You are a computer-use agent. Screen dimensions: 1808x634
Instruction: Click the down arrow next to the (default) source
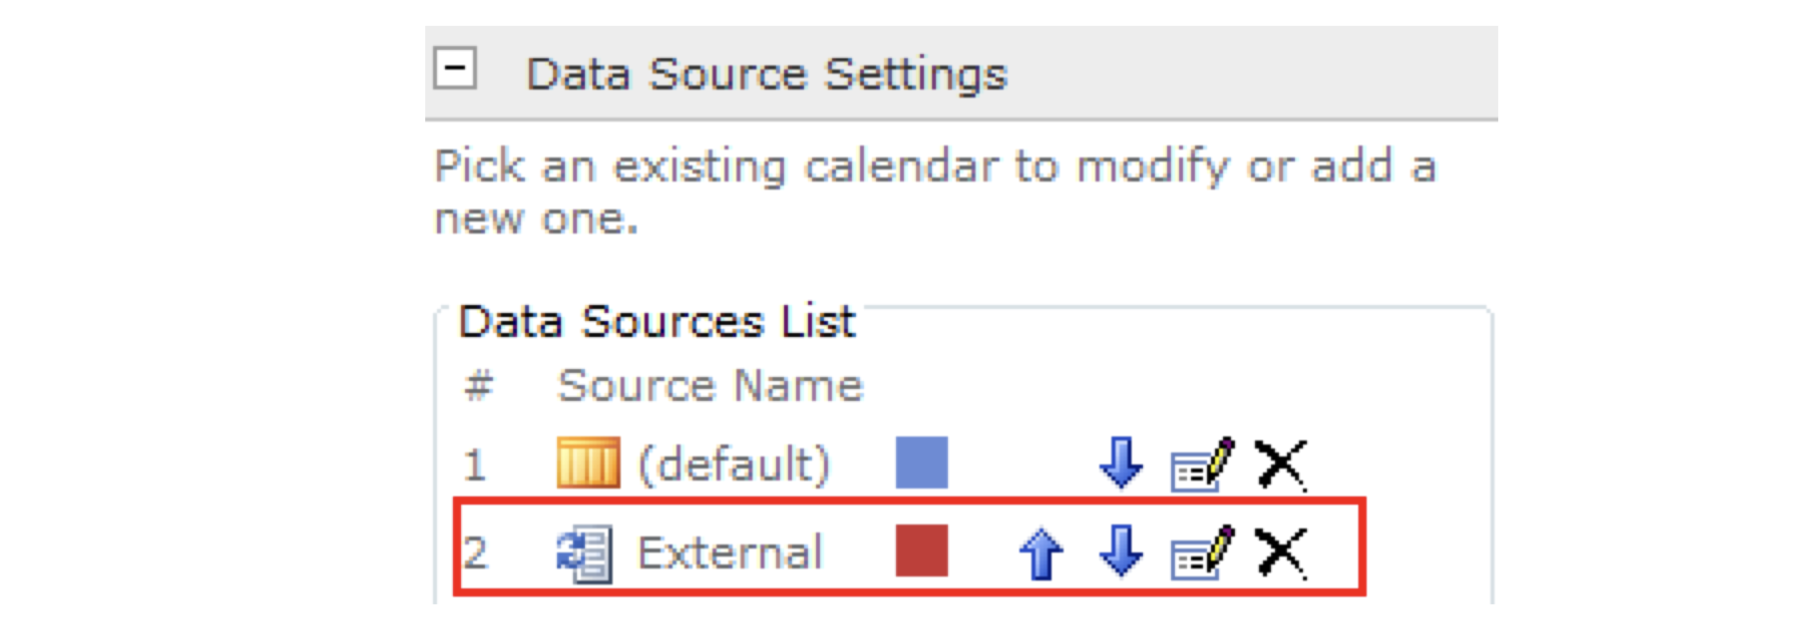click(1122, 463)
